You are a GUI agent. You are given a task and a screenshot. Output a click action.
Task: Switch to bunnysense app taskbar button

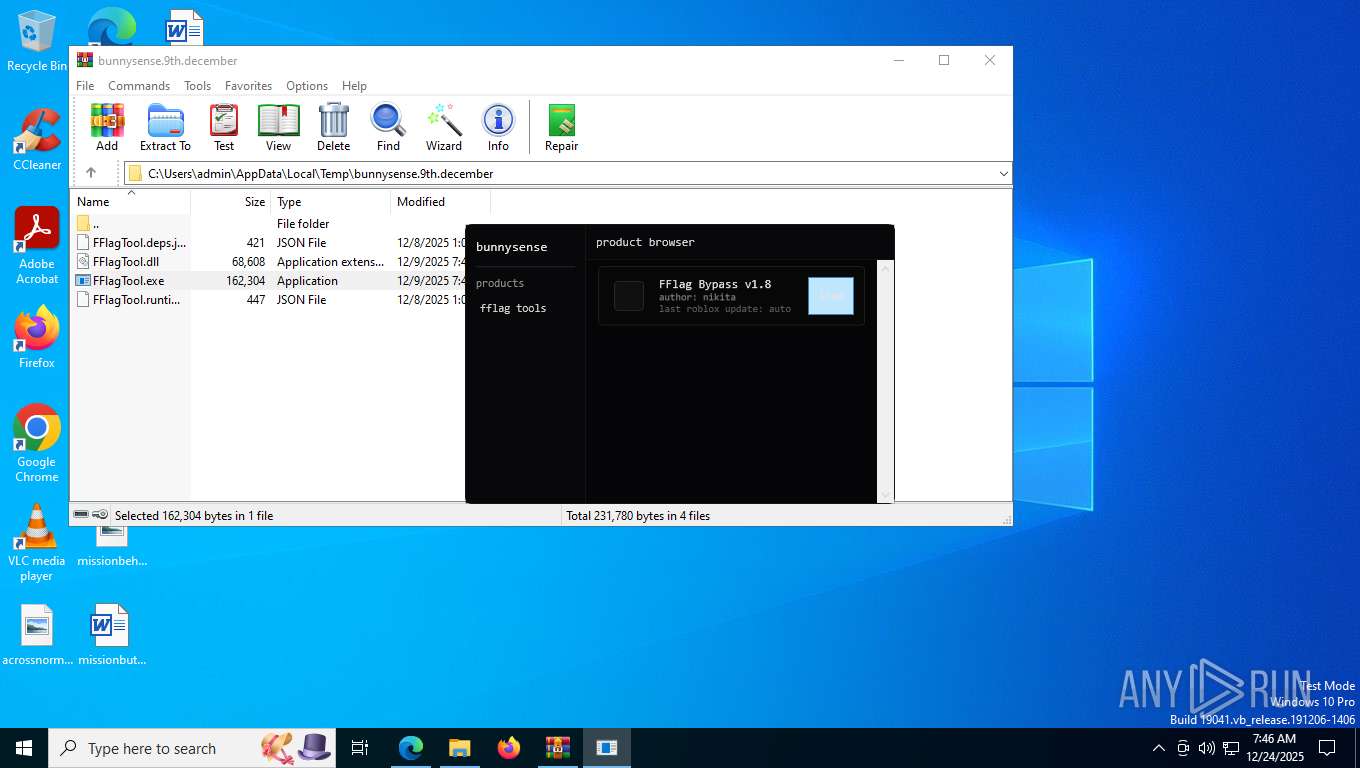tap(606, 748)
